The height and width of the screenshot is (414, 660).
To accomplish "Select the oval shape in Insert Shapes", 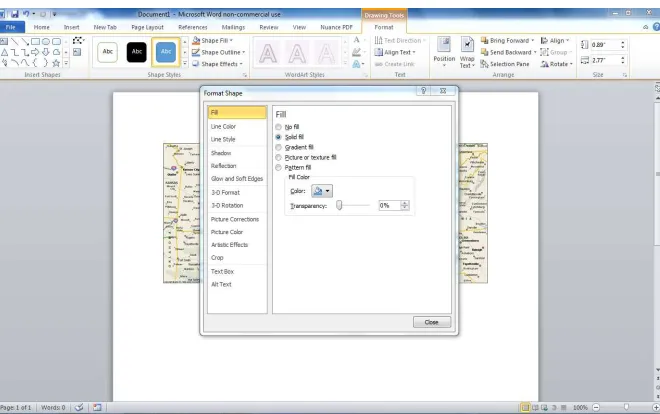I will point(46,42).
